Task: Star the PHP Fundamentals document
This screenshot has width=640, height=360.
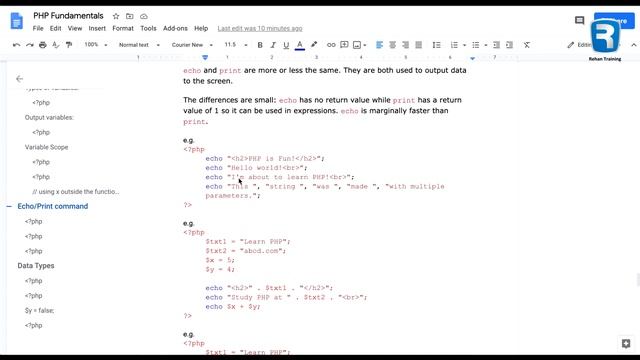Action: pyautogui.click(x=116, y=16)
